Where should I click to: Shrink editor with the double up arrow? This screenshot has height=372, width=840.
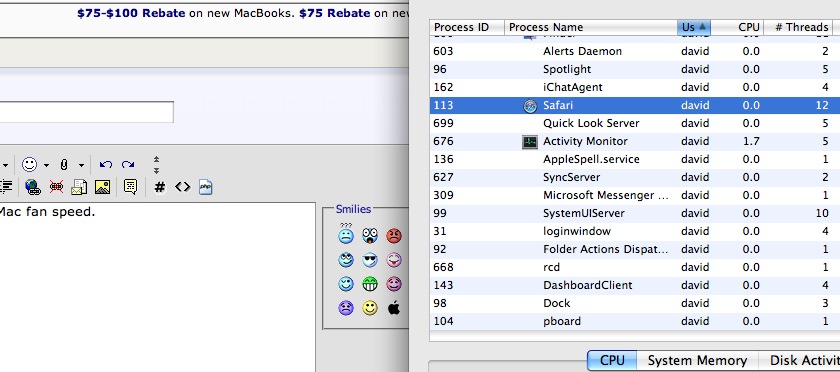click(x=156, y=159)
